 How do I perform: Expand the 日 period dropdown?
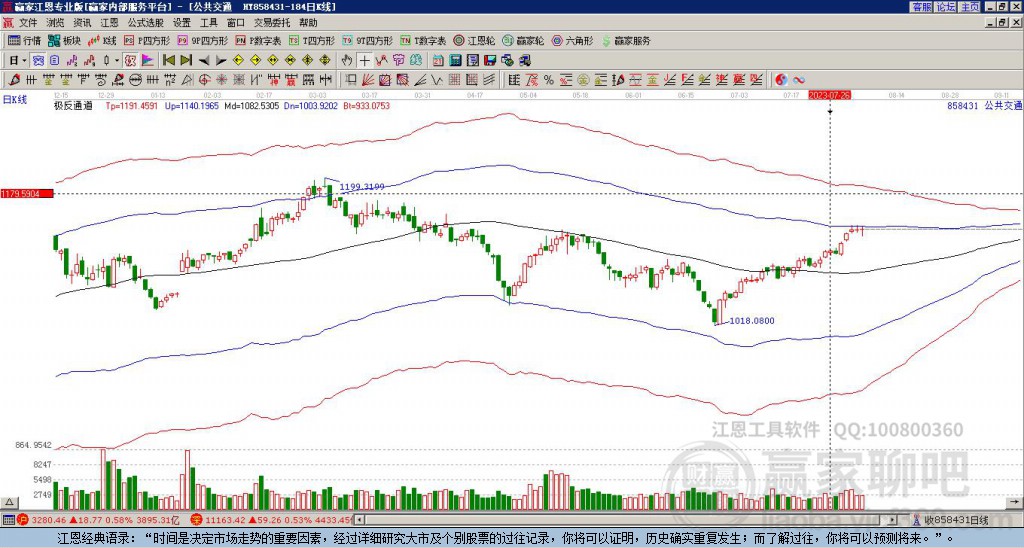[25, 61]
